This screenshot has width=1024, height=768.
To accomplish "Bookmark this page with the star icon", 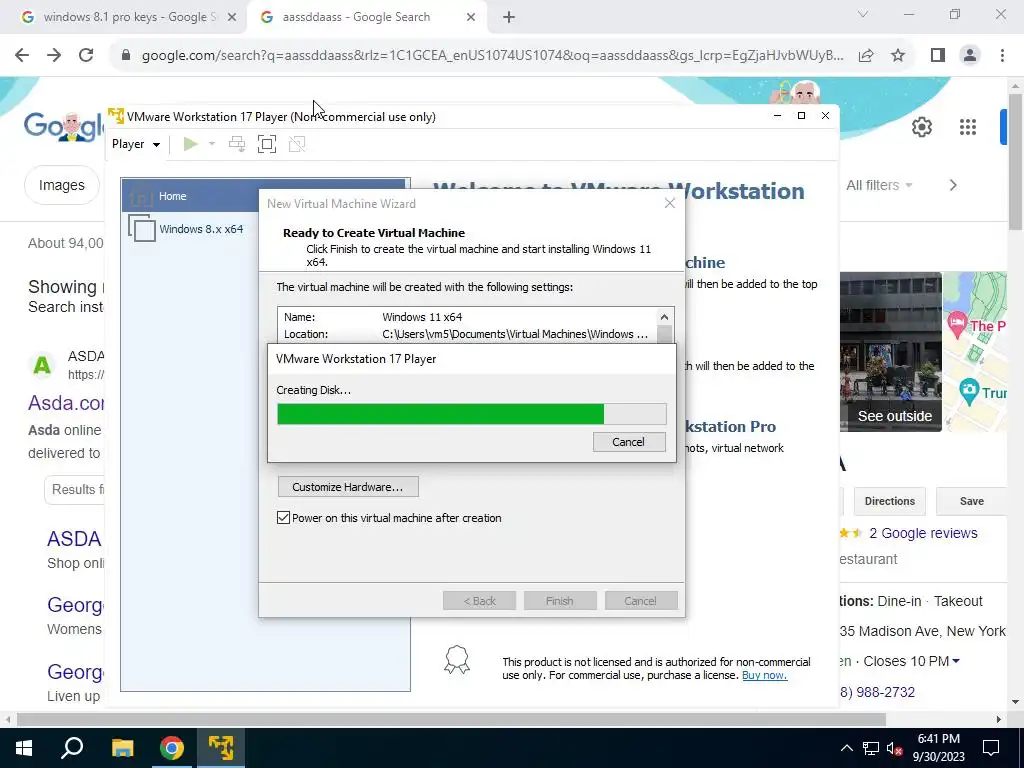I will (898, 56).
